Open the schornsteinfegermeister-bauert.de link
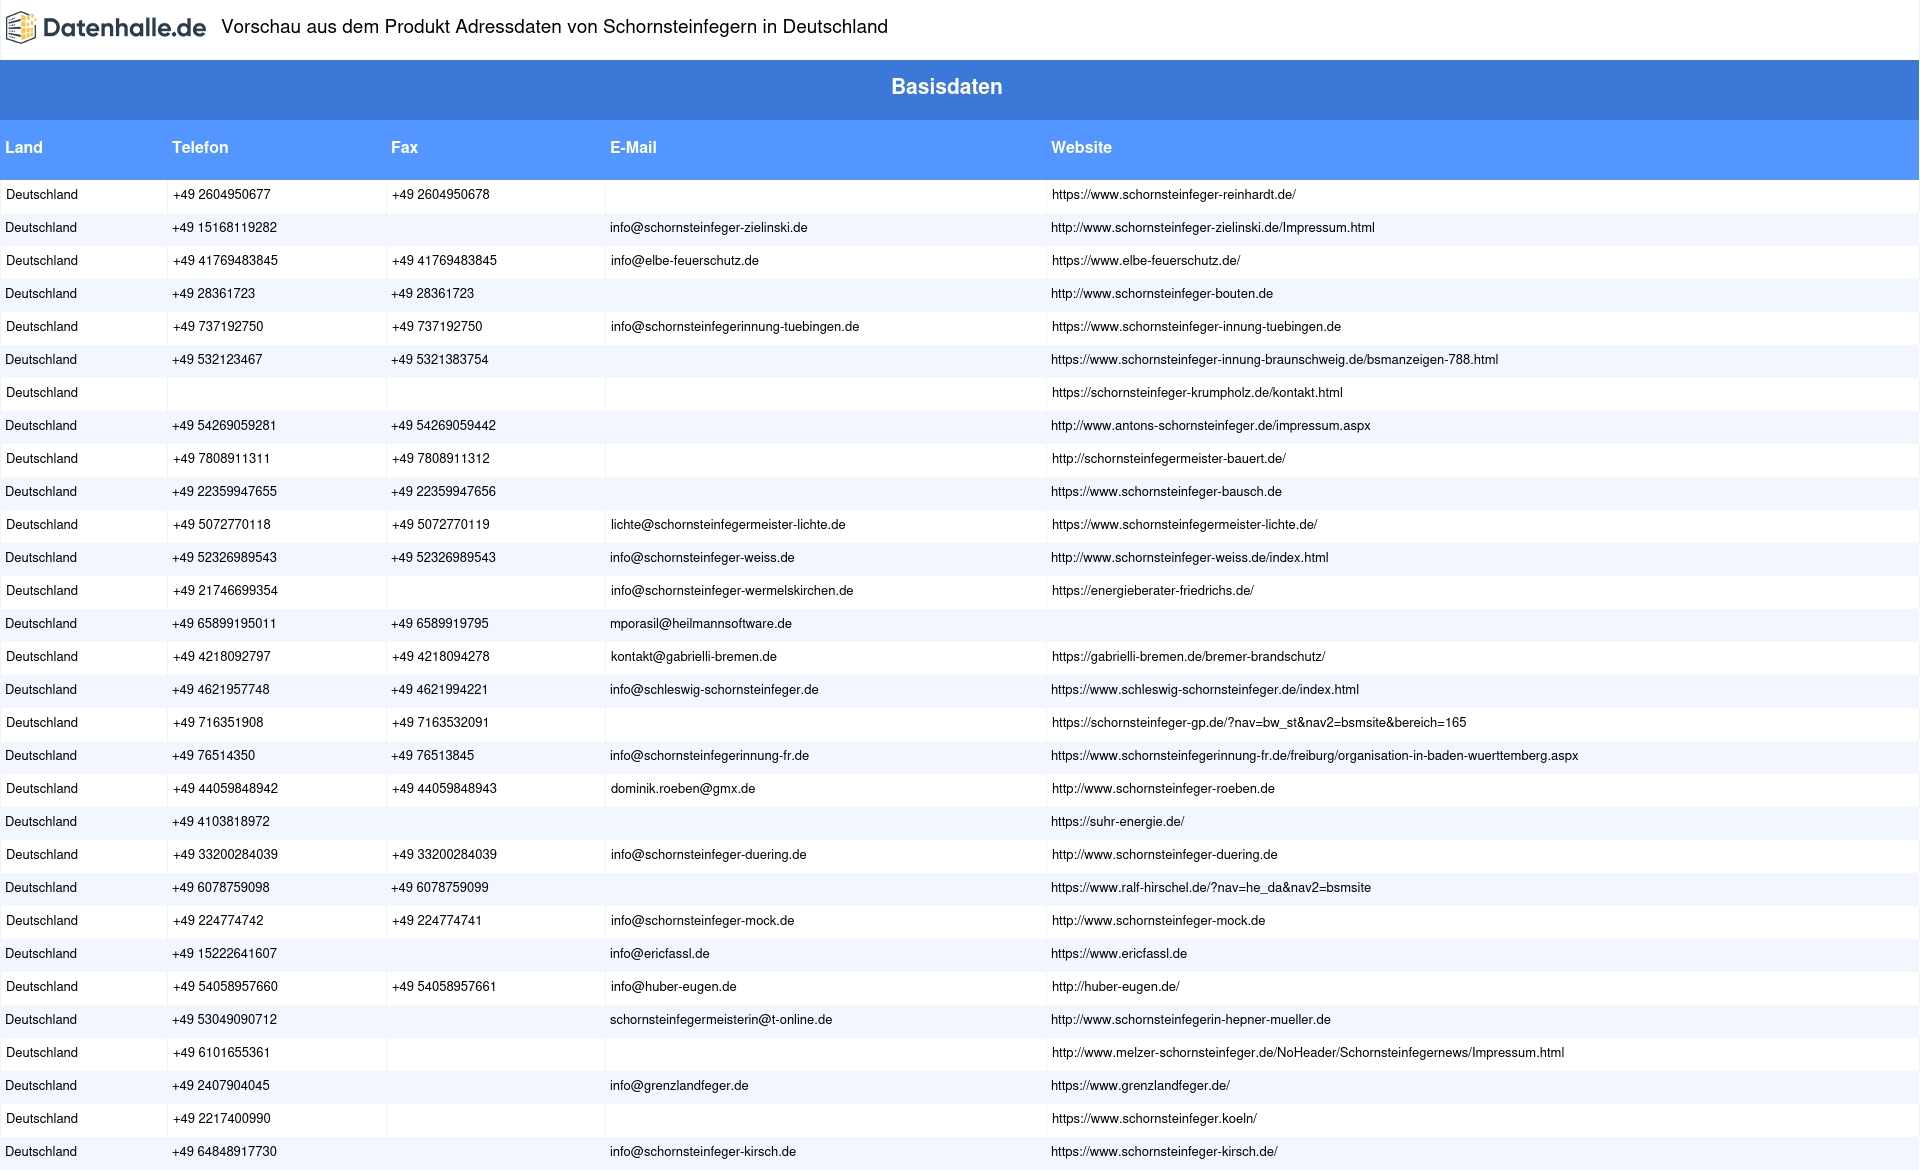This screenshot has width=1920, height=1170. 1169,459
